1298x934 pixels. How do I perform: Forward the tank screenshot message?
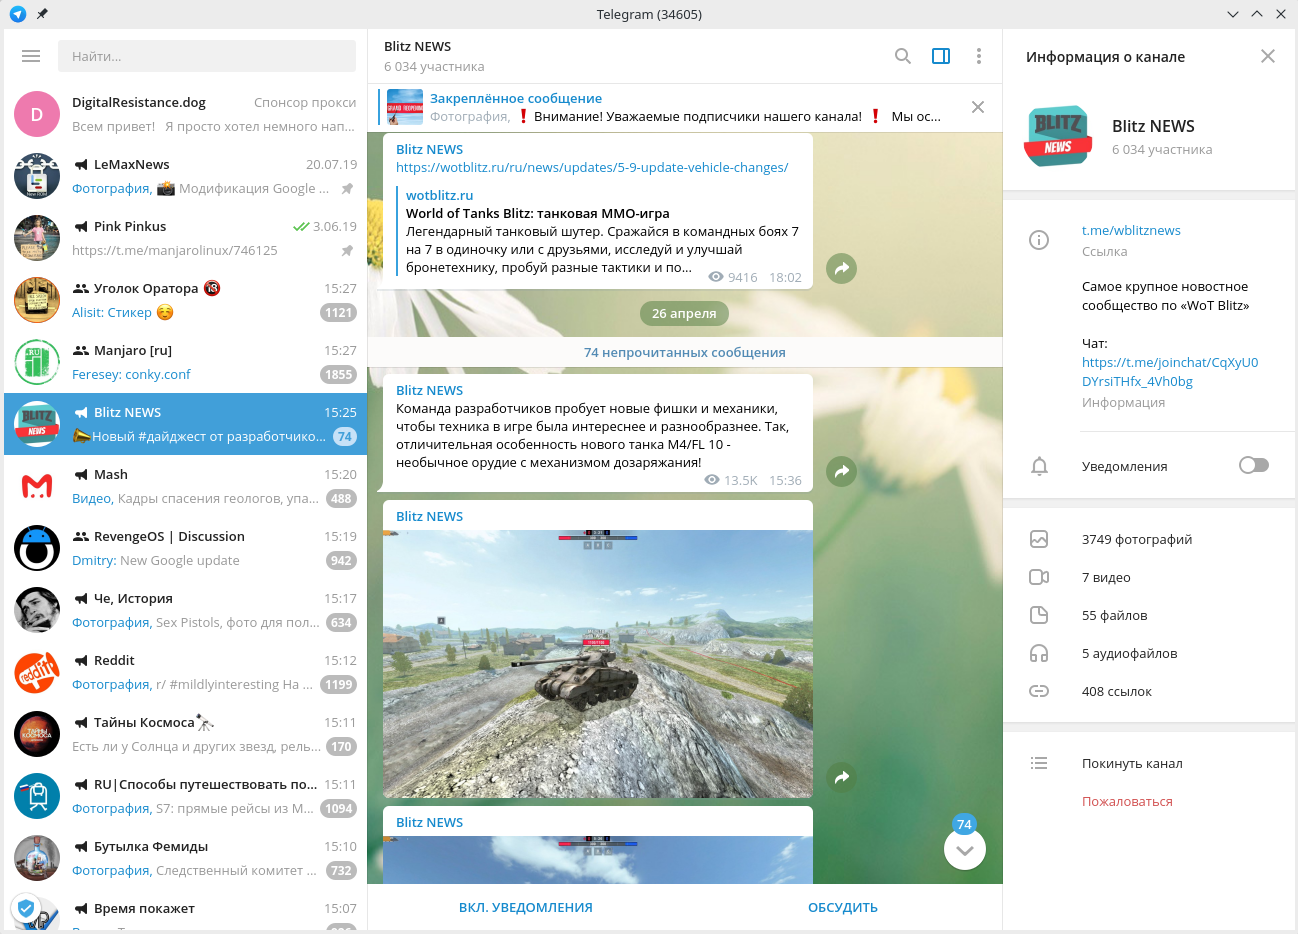pos(842,777)
